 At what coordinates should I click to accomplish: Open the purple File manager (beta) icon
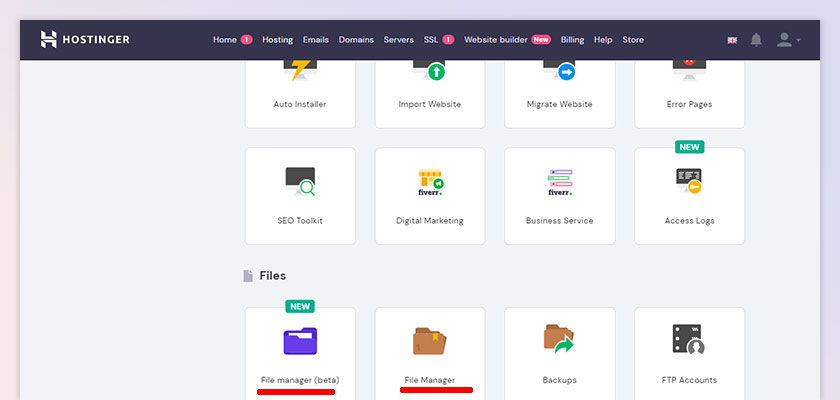tap(300, 341)
